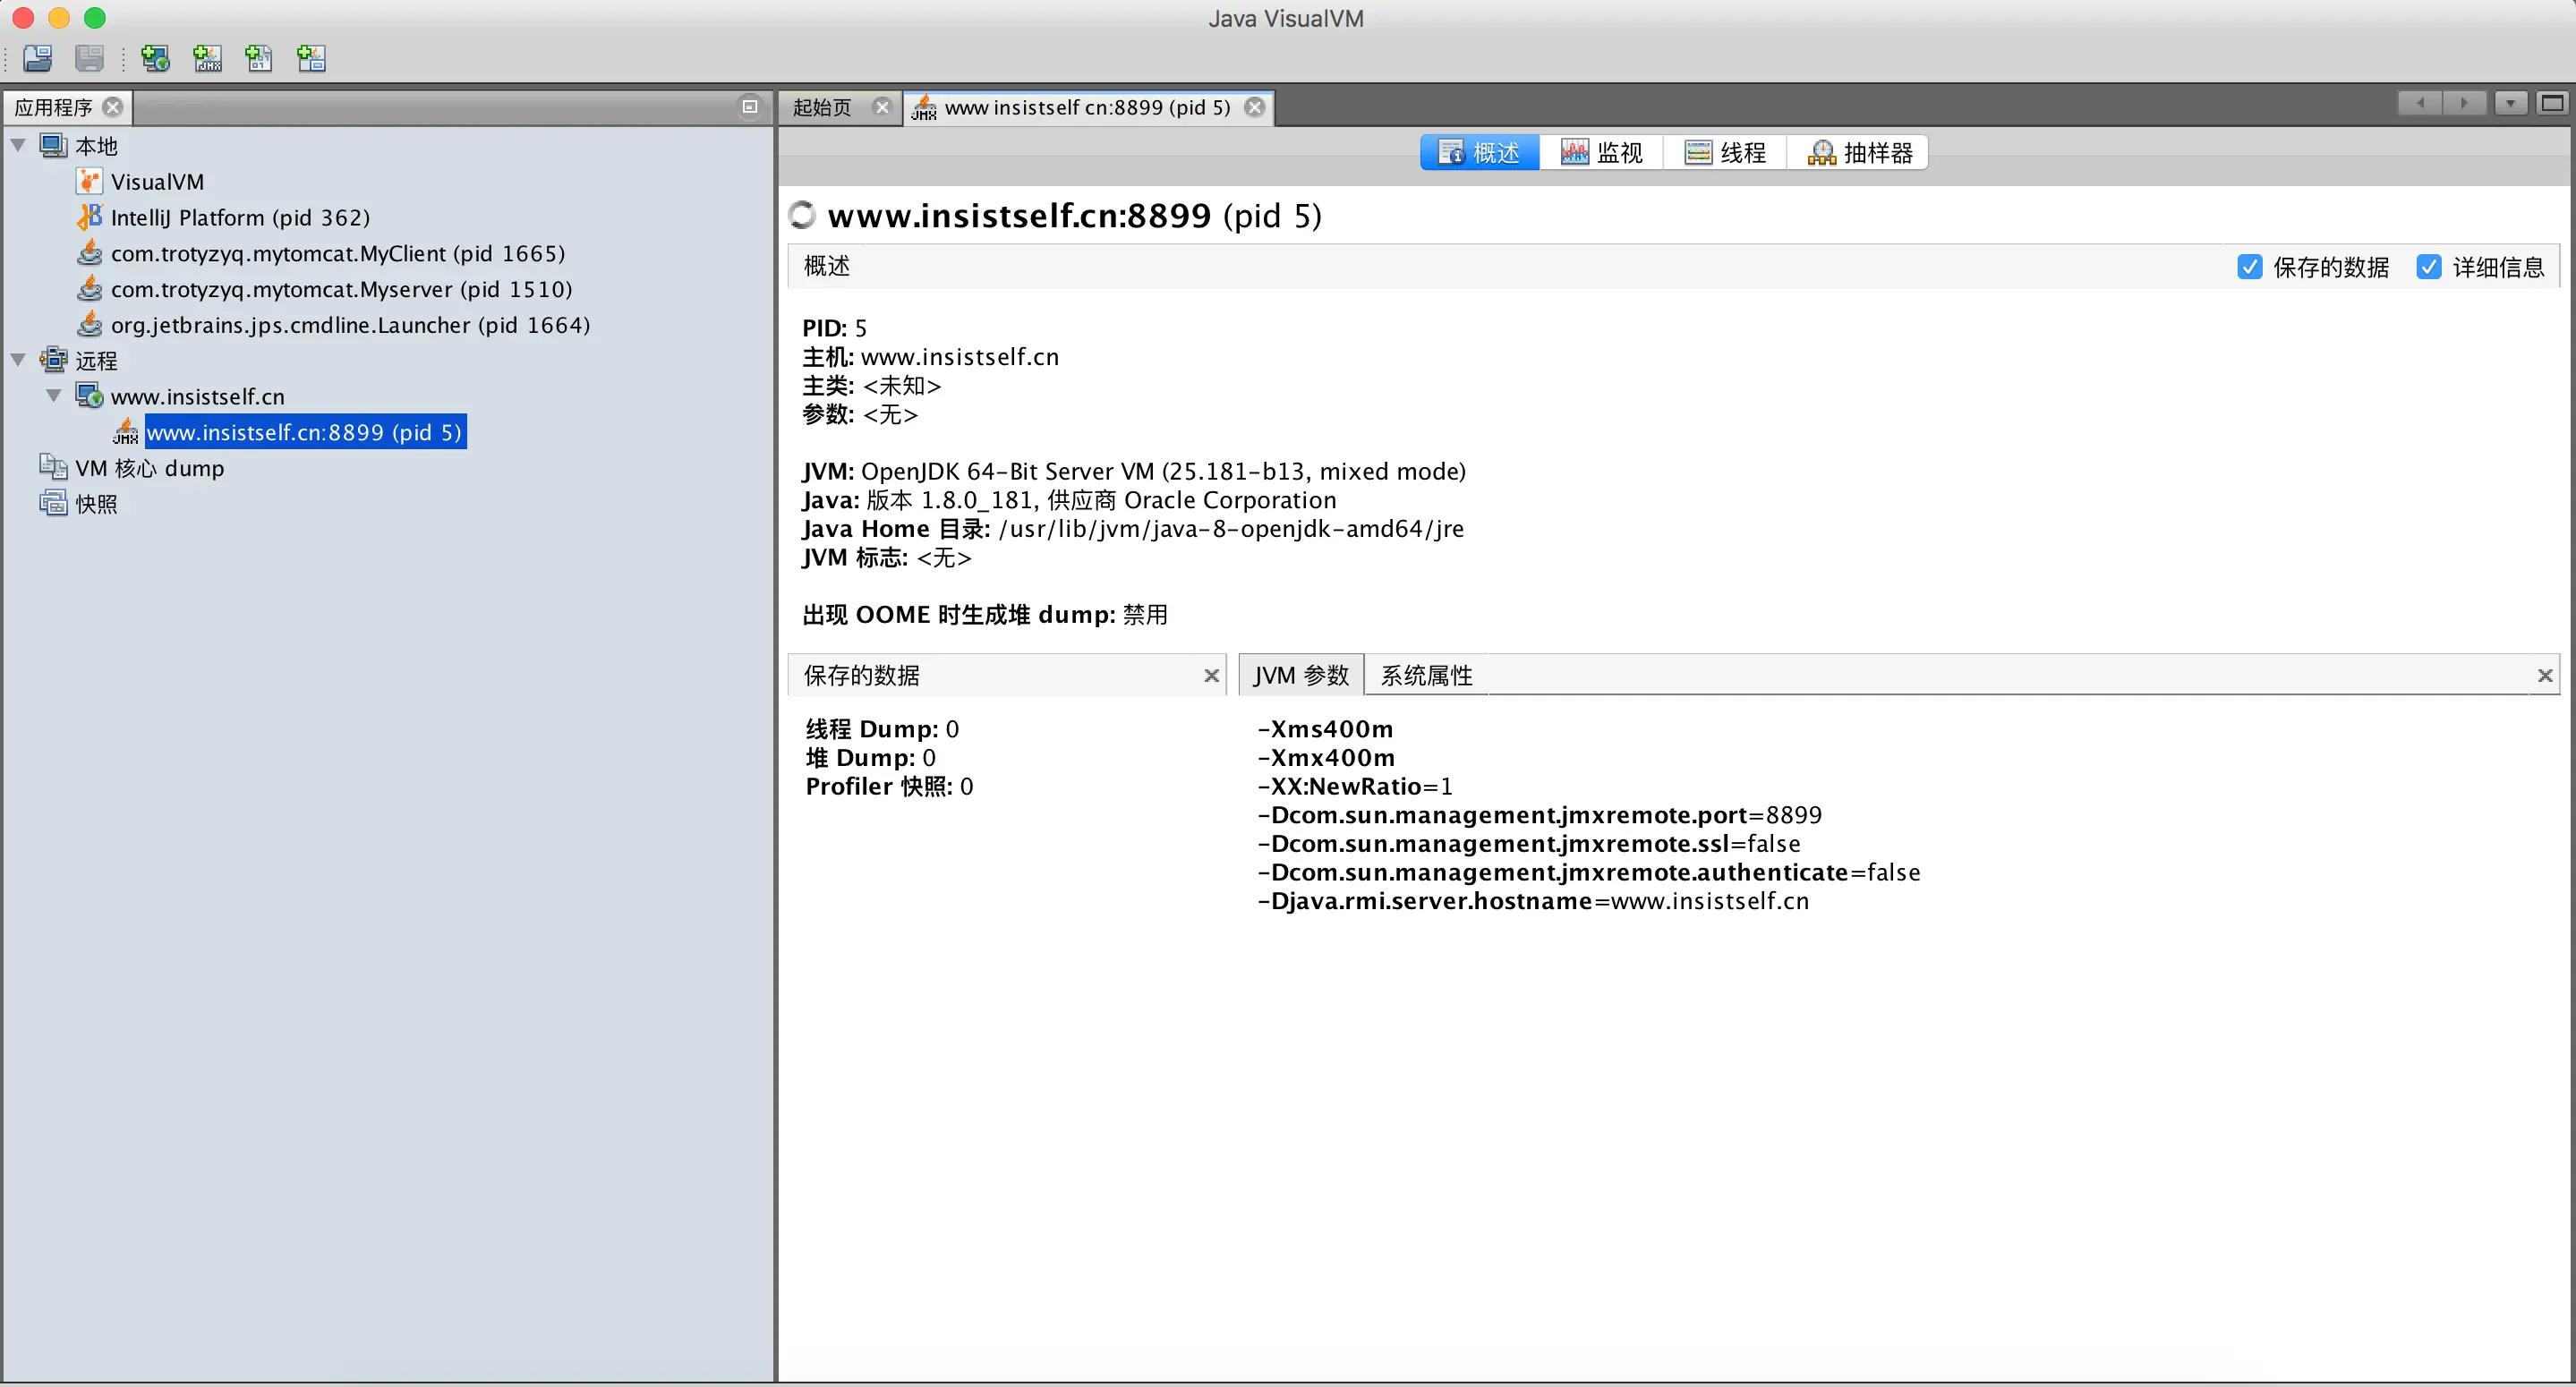Close the 保存的数据 section panel

point(1211,676)
